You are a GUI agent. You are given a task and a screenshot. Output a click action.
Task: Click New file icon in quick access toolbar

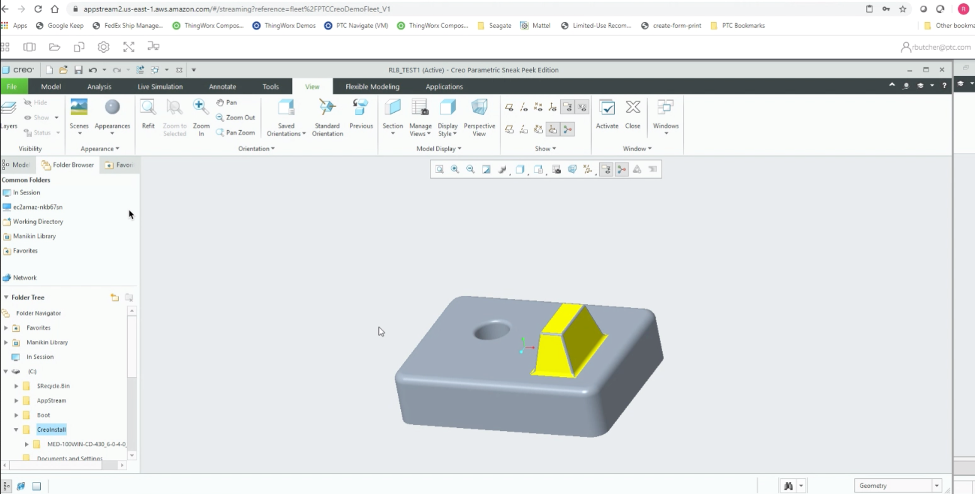[x=50, y=70]
